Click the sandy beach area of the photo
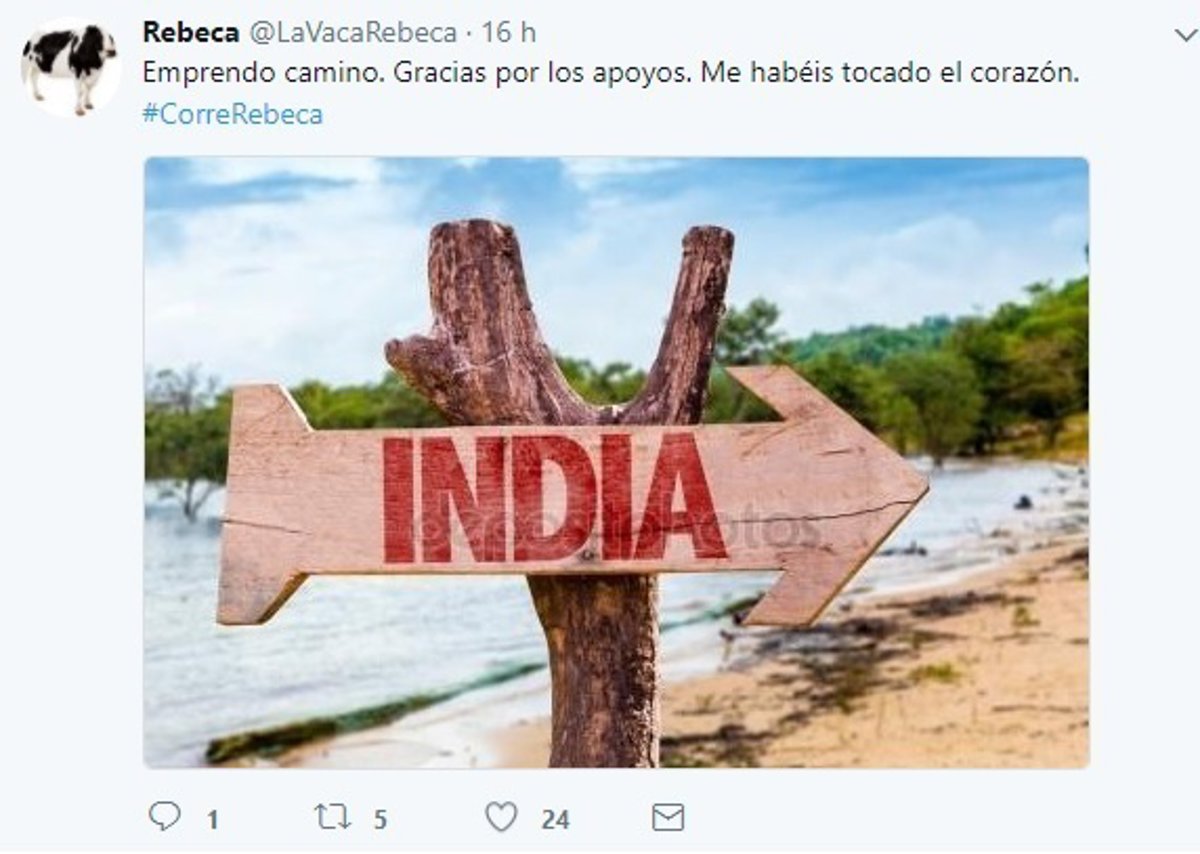 pyautogui.click(x=900, y=680)
